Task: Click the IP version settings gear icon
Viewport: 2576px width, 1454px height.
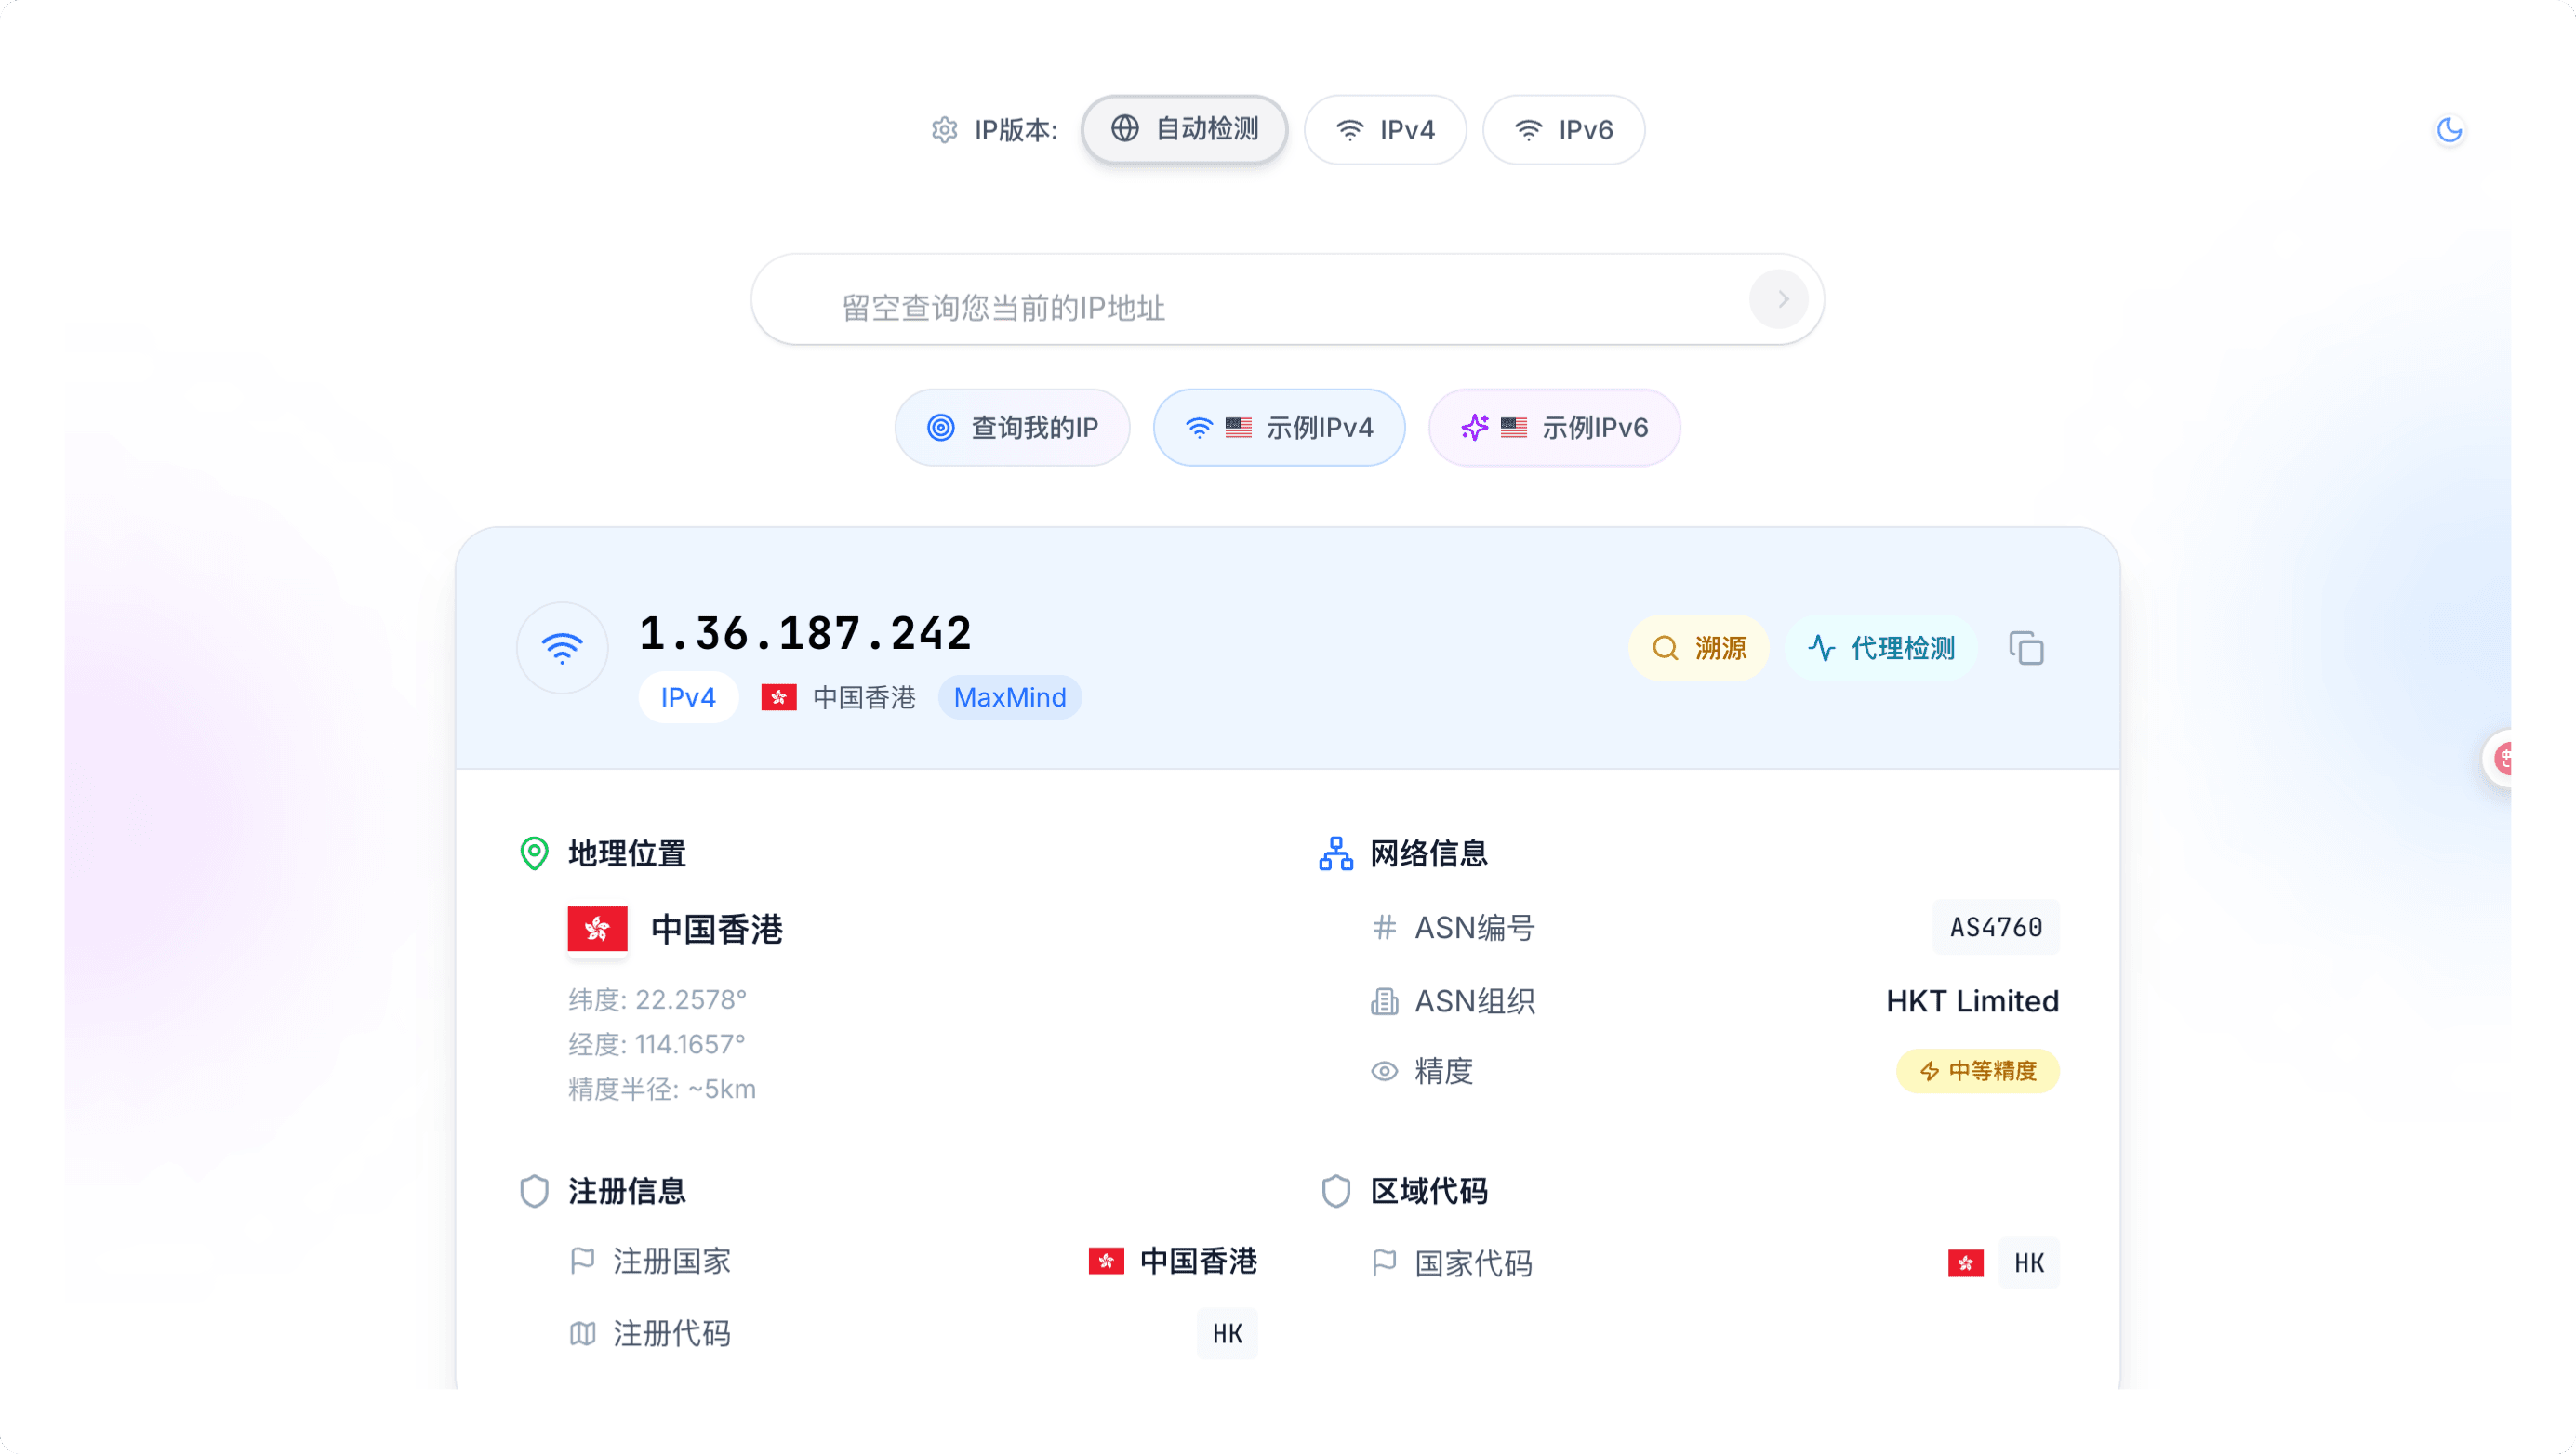Action: [x=944, y=130]
